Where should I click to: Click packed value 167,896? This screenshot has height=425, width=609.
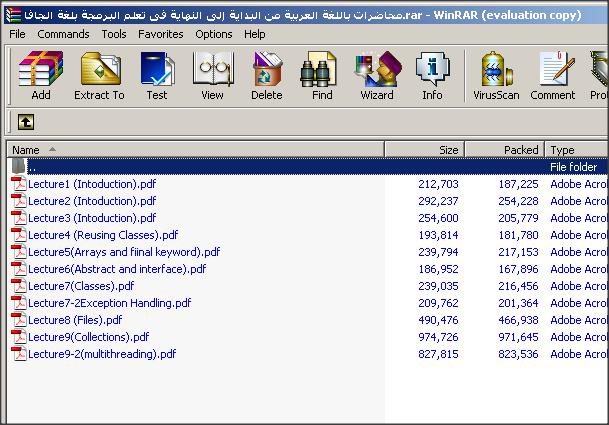(x=519, y=269)
